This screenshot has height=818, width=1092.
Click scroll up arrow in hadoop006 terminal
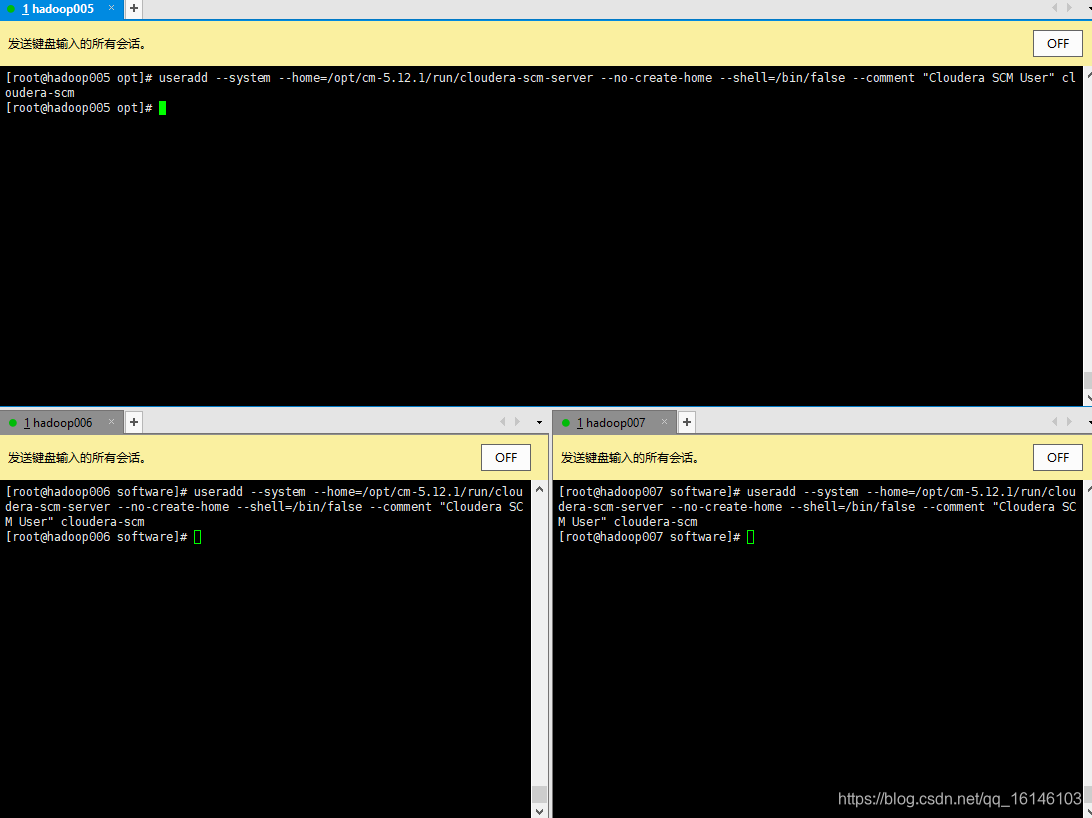click(x=539, y=489)
